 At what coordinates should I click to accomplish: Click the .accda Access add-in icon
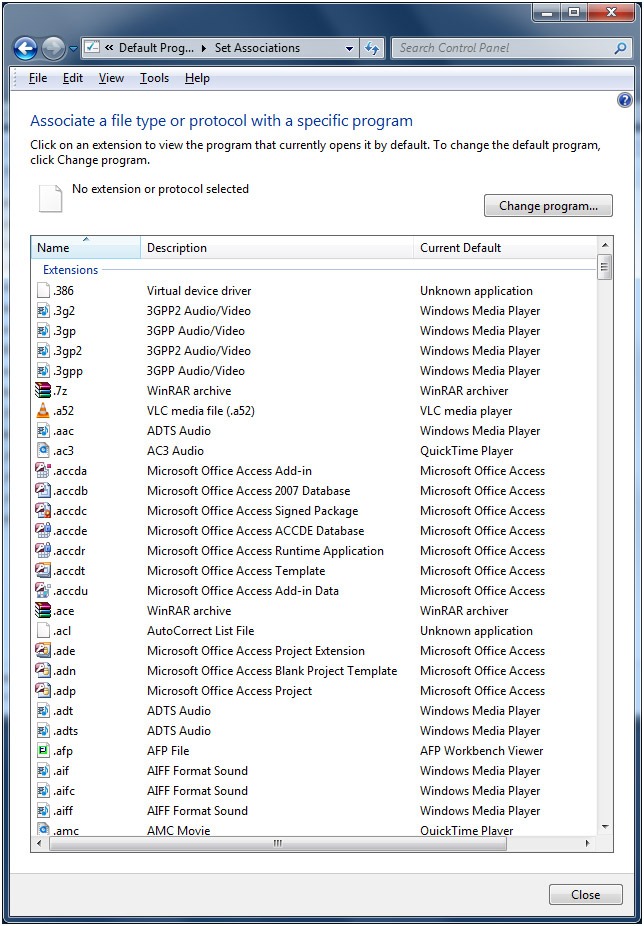coord(43,471)
